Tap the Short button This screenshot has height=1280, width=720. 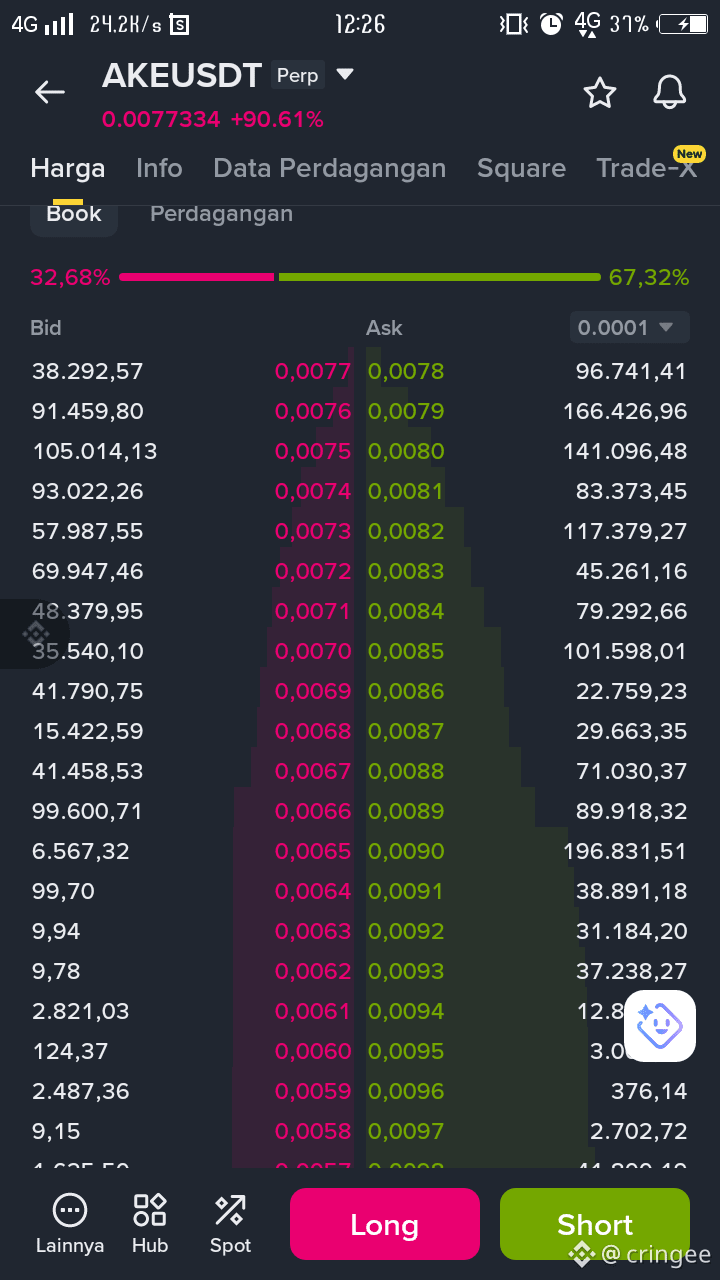(595, 1224)
